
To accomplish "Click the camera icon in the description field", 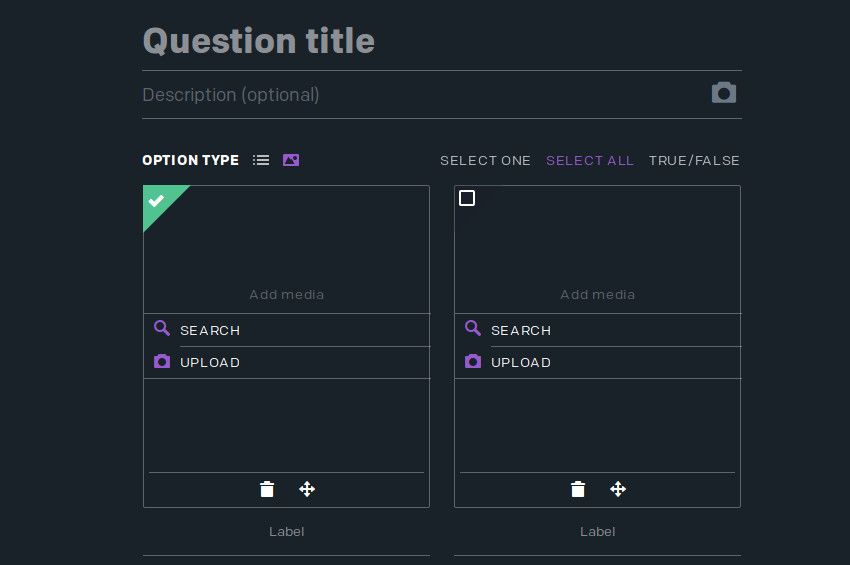I will tap(724, 93).
